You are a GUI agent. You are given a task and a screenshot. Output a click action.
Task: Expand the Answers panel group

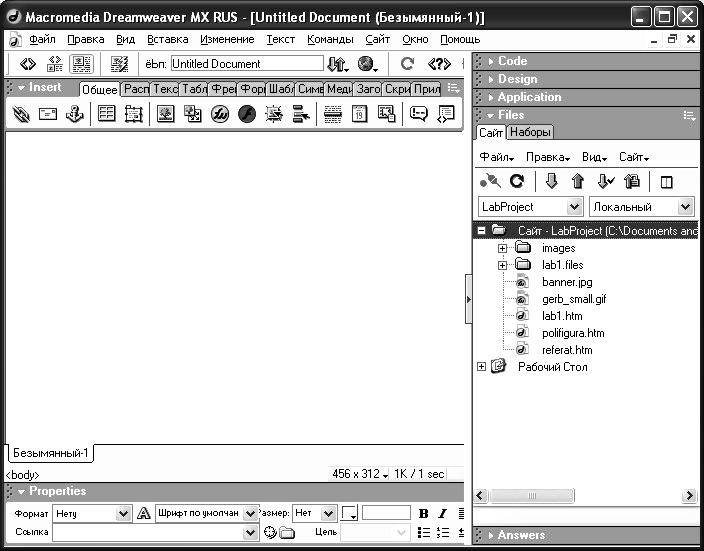[x=491, y=535]
